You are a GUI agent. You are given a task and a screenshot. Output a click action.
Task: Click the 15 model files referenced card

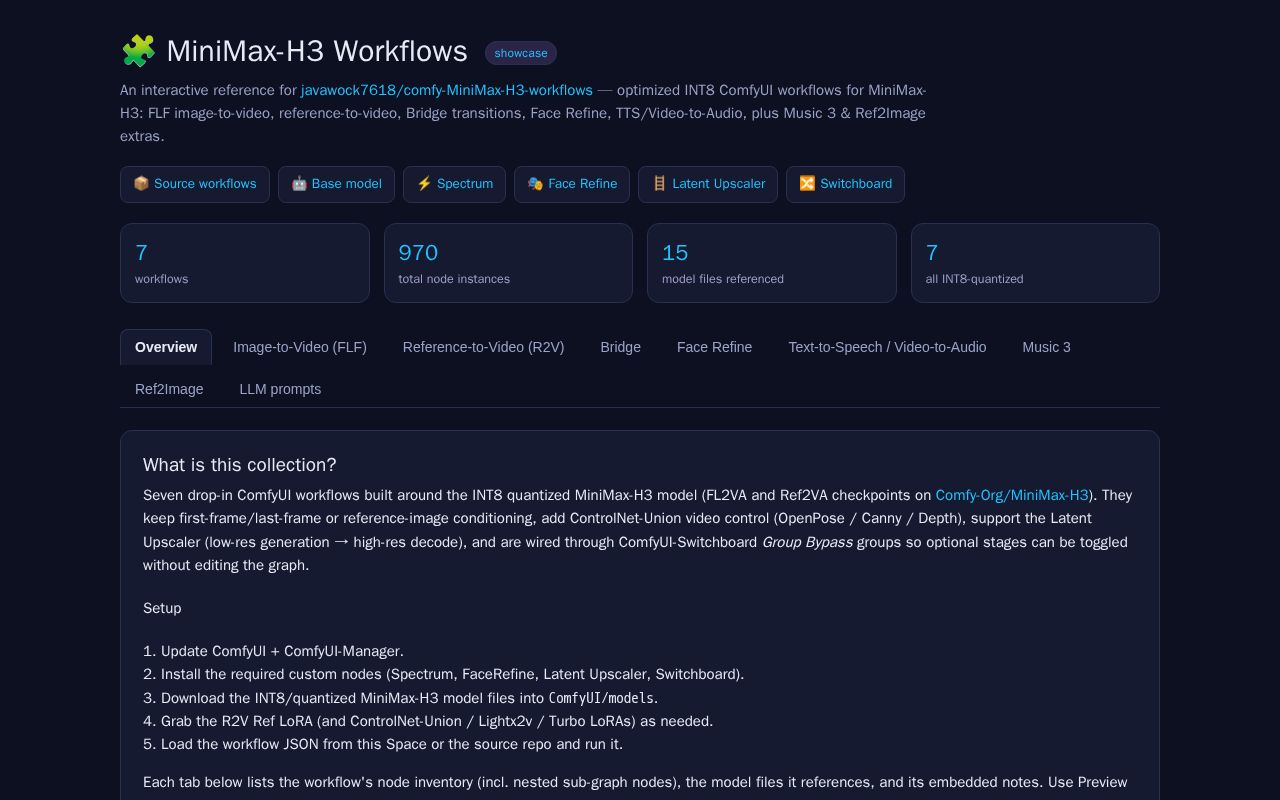[772, 263]
